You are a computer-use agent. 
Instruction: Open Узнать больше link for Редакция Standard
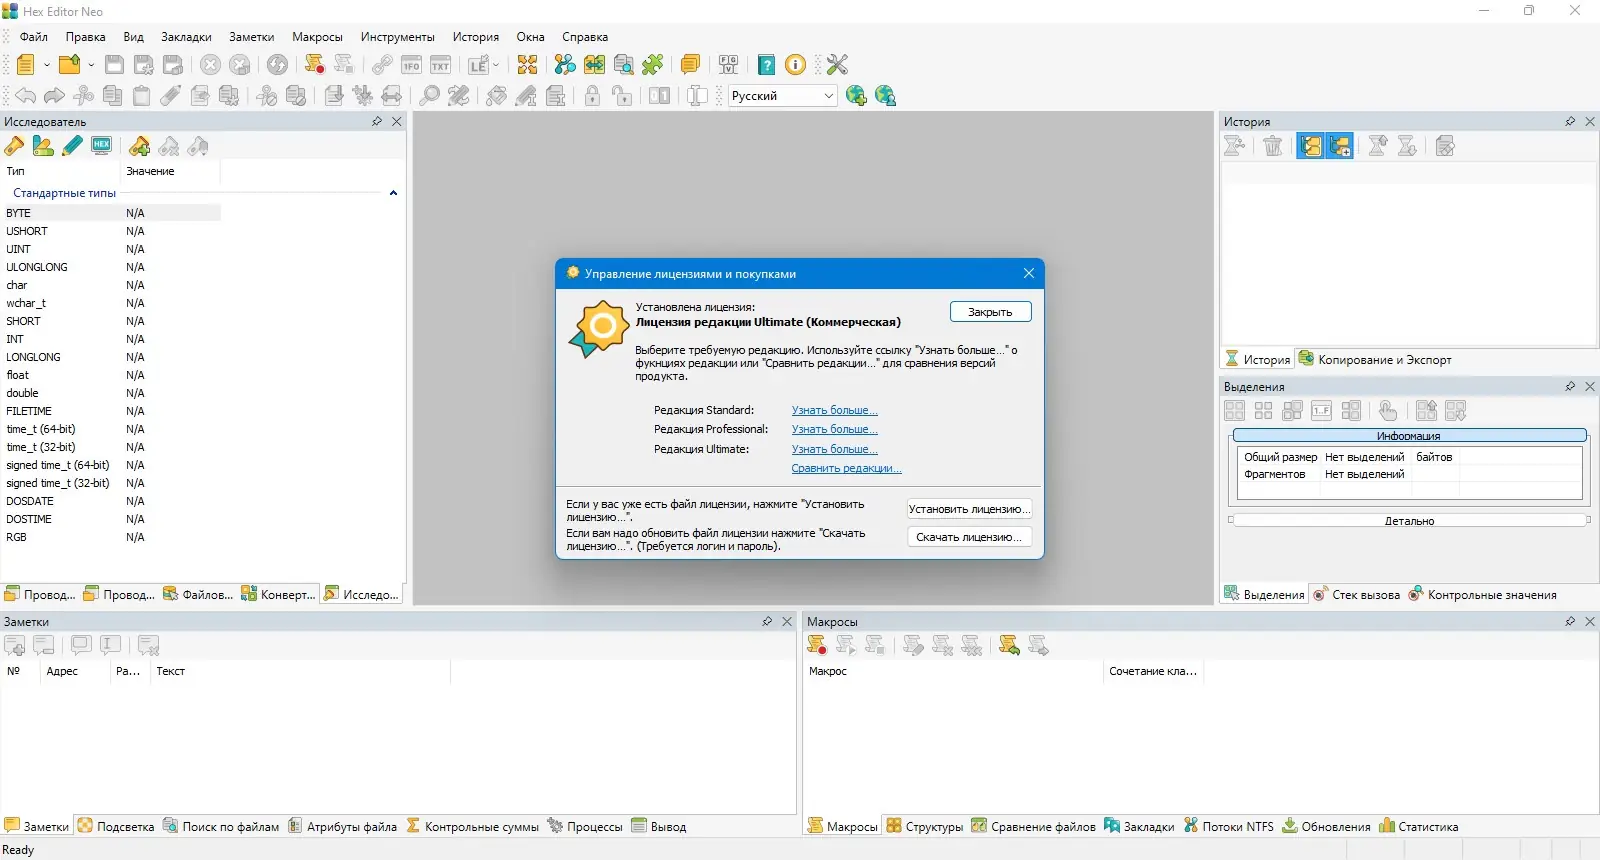[835, 410]
